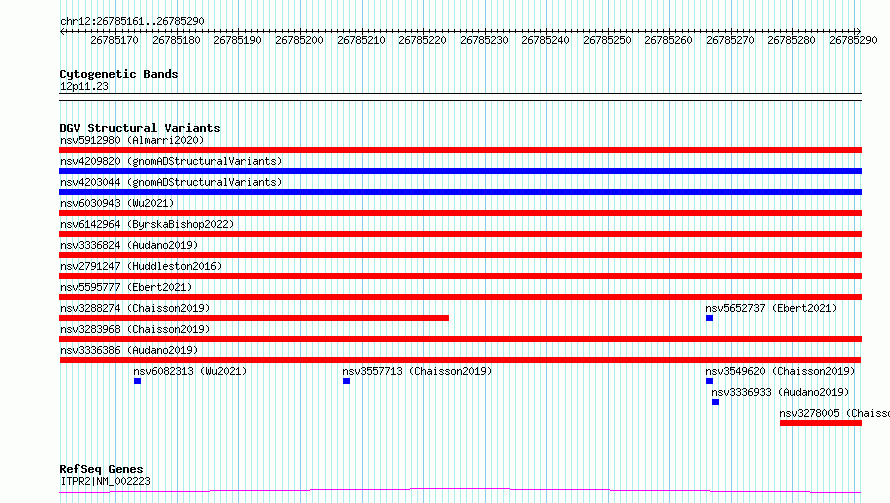Viewport: 890px width, 503px height.
Task: Click the nsv6082313 (Wu2021) label
Action: point(190,371)
